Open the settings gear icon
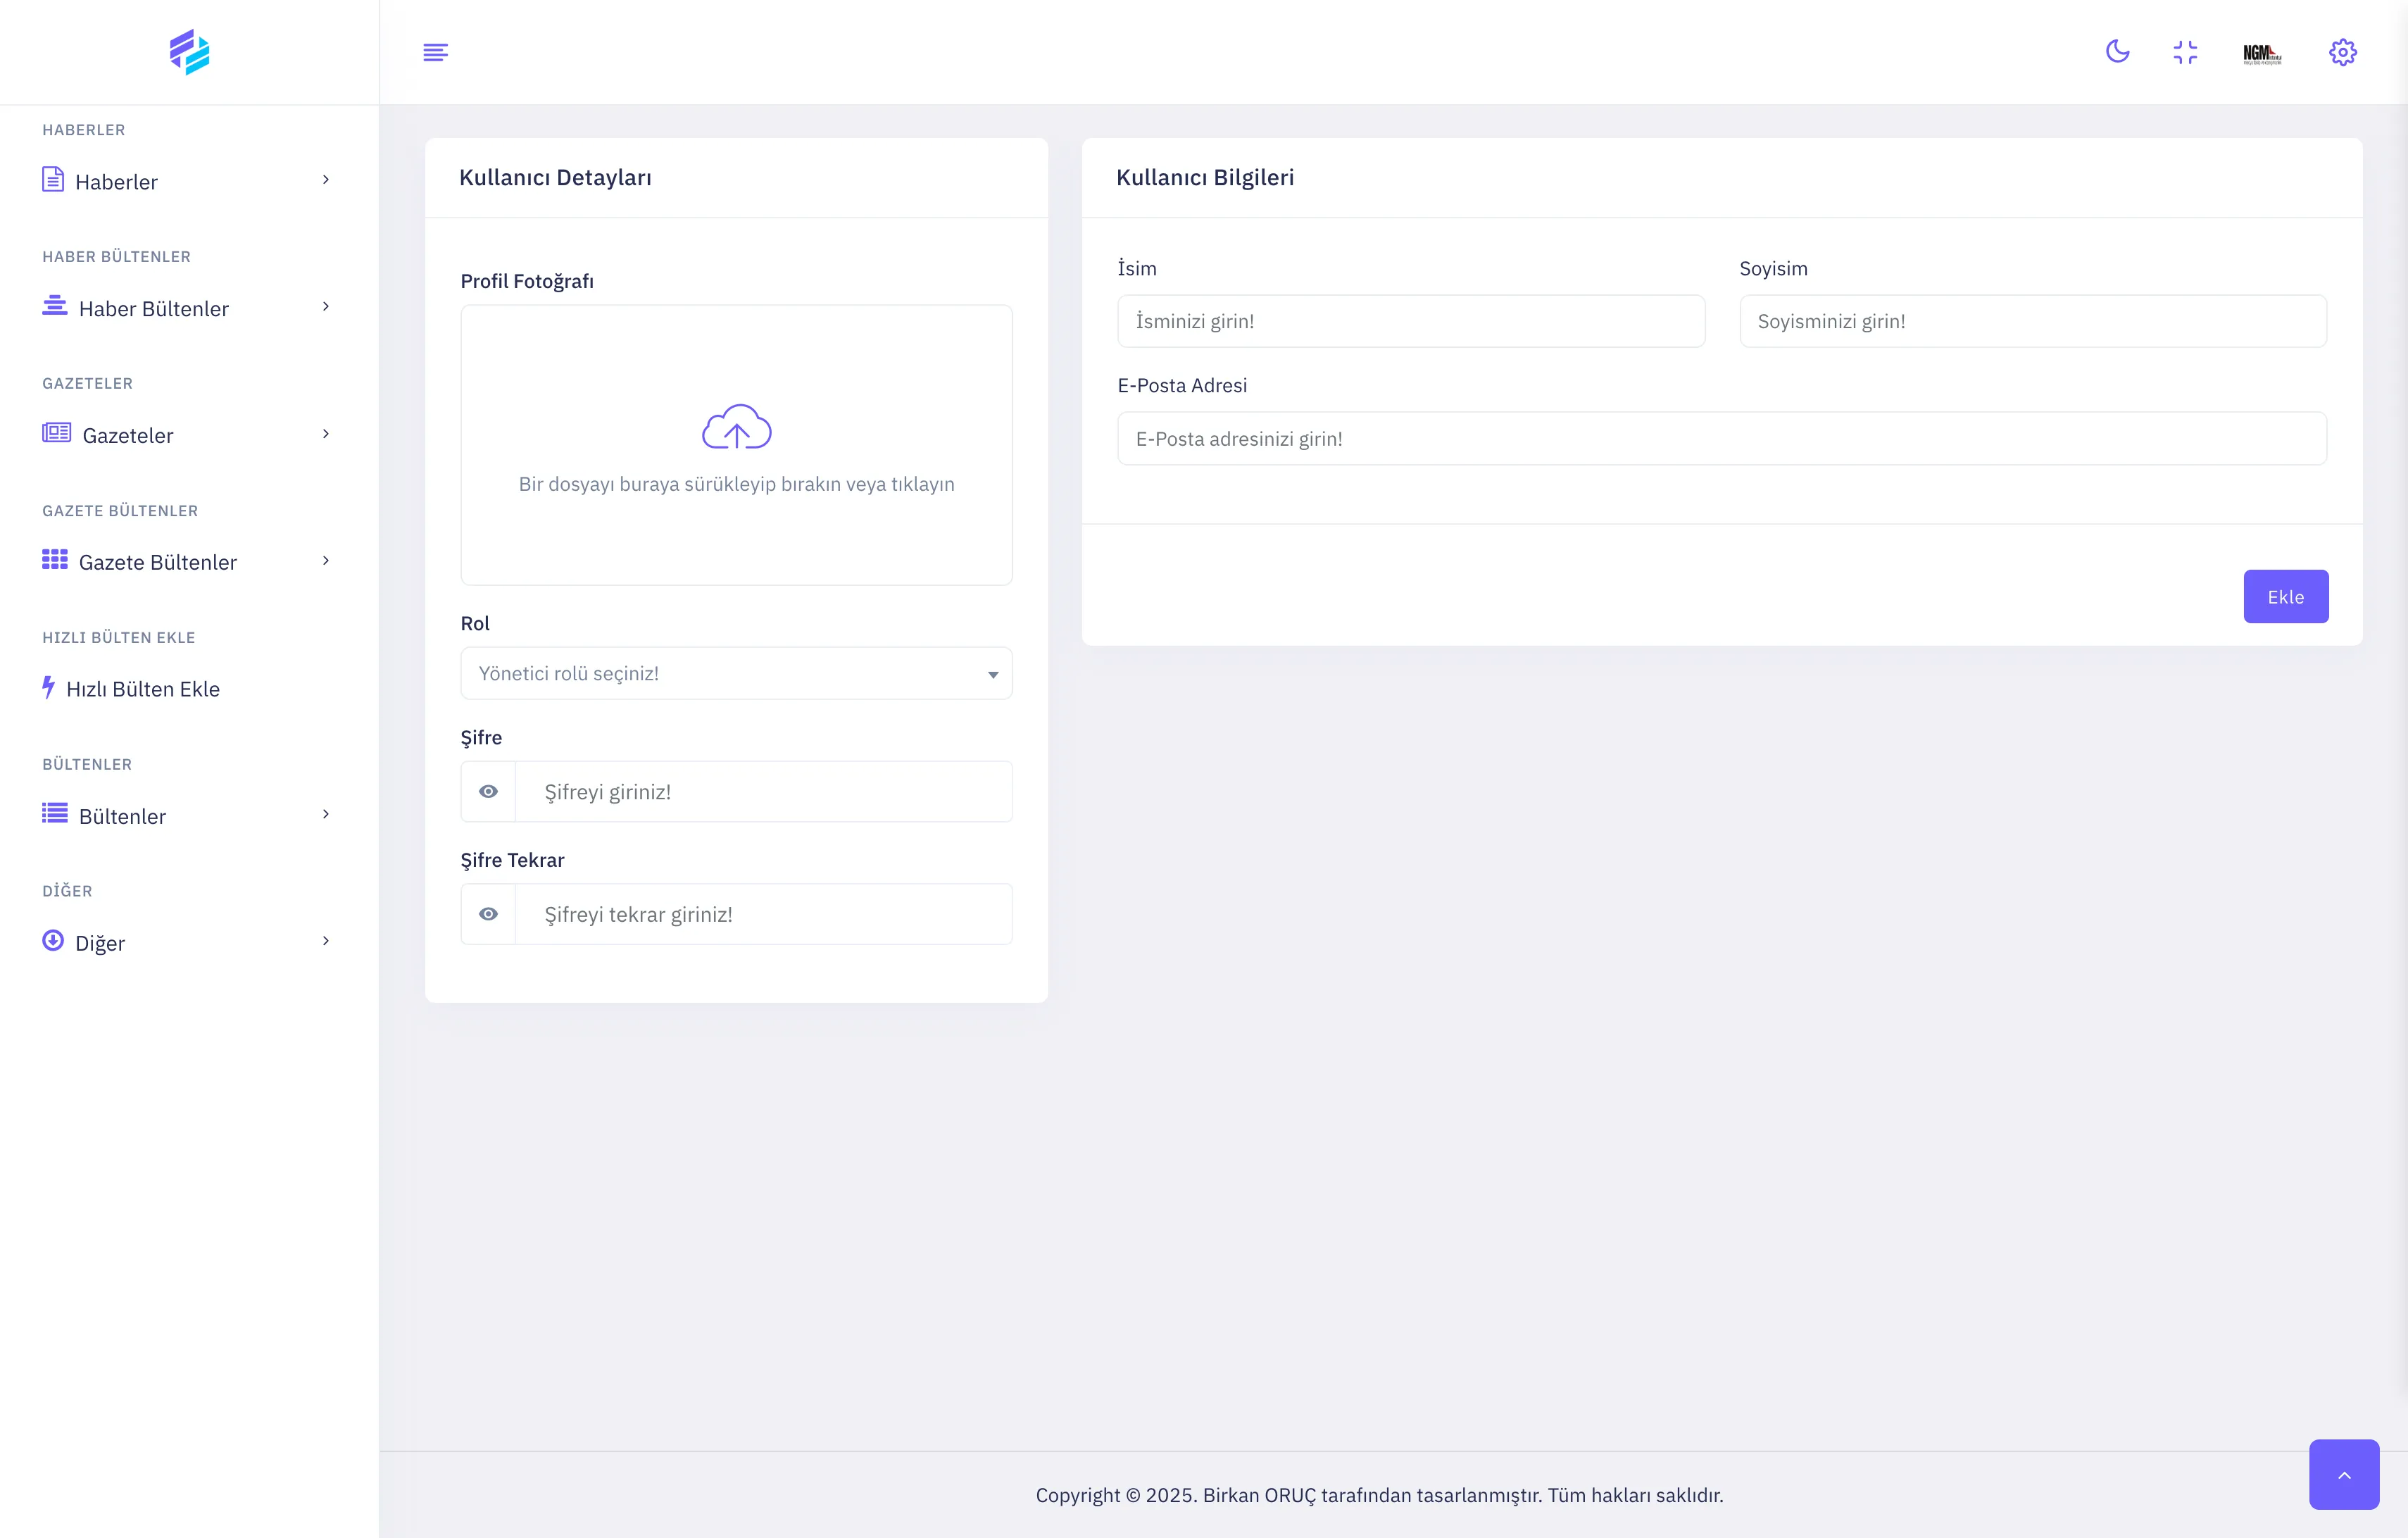Image resolution: width=2408 pixels, height=1538 pixels. pos(2342,52)
